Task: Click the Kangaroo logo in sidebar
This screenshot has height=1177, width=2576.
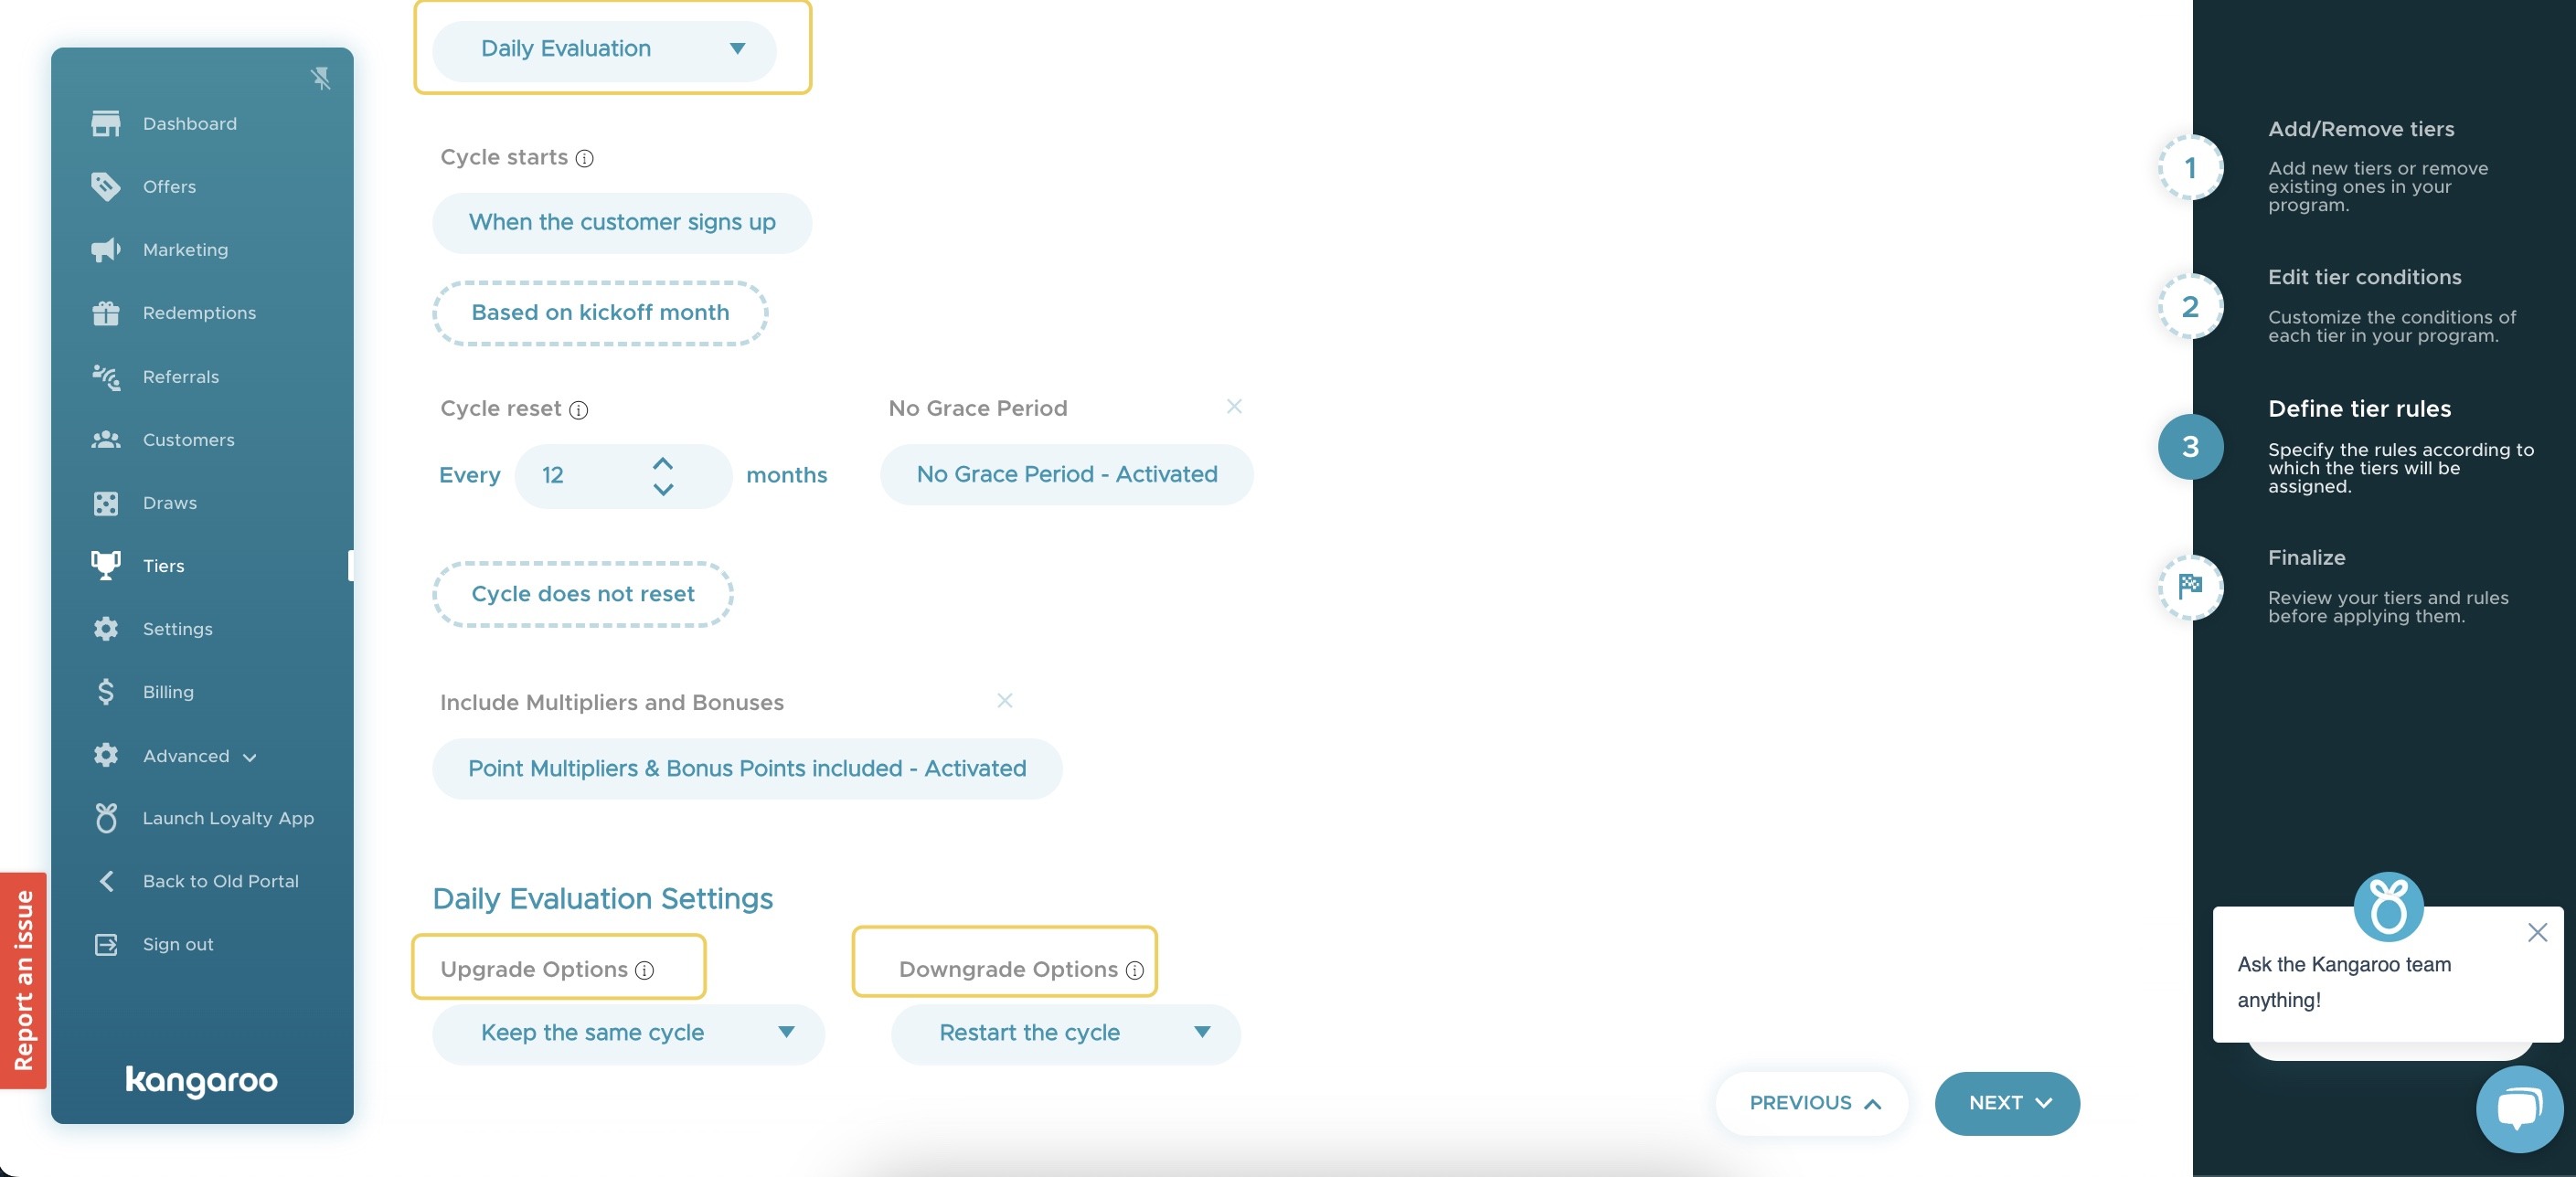Action: click(202, 1081)
